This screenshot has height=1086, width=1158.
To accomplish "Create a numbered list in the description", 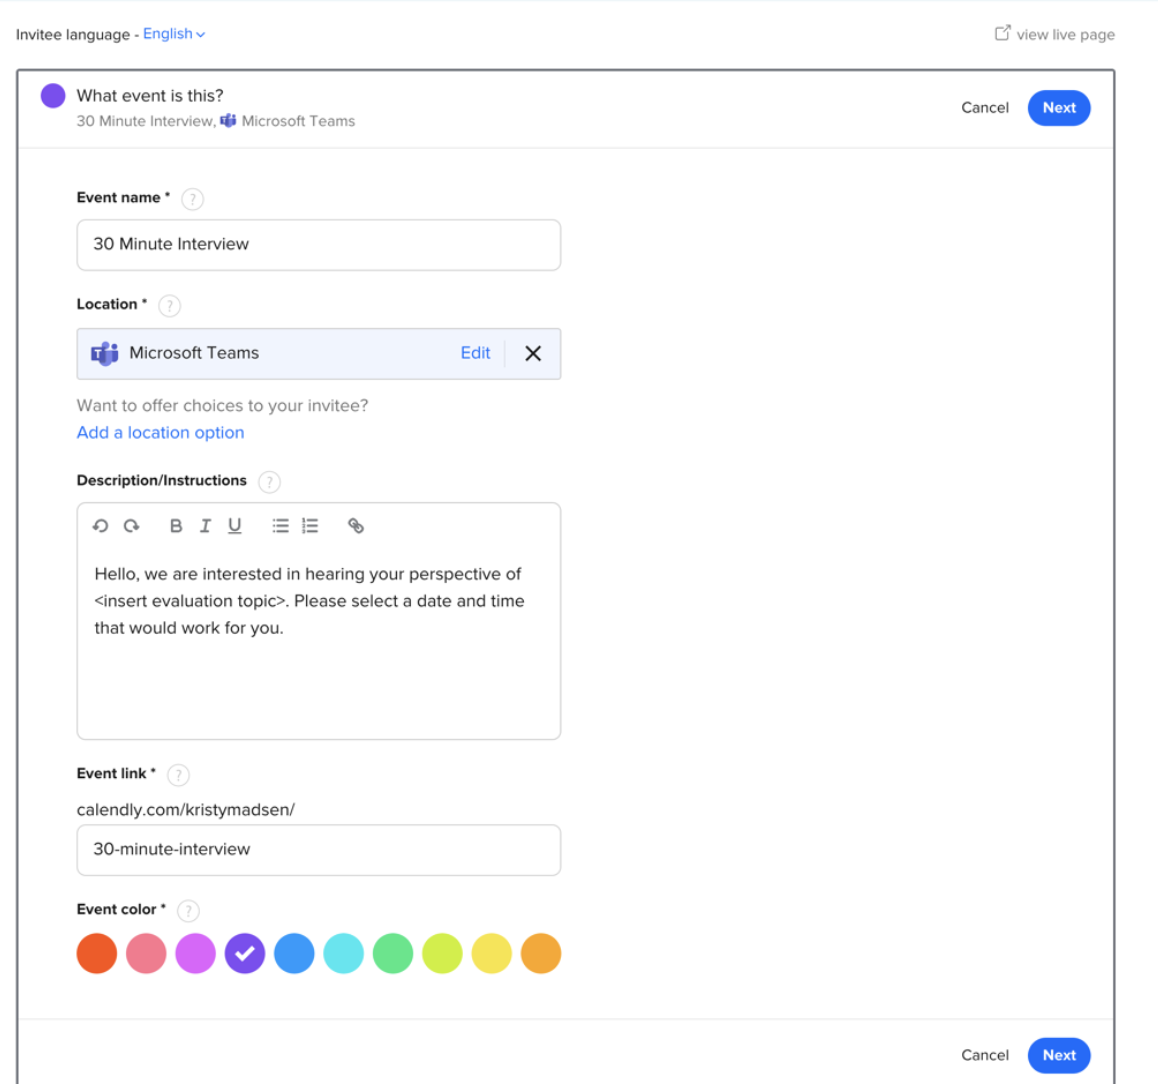I will (309, 525).
